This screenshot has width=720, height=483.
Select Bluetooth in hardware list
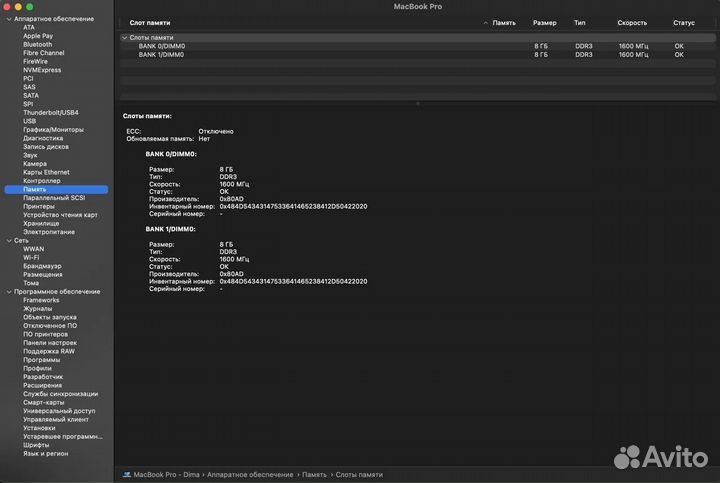38,45
